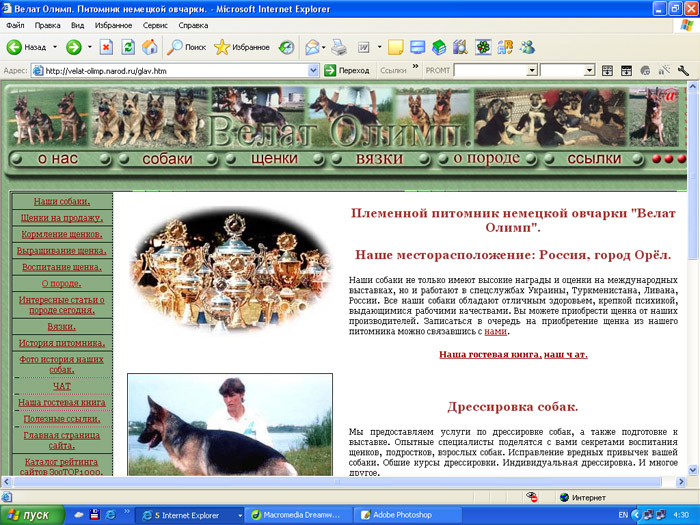
Task: Open the Mail envelope icon
Action: [x=312, y=47]
